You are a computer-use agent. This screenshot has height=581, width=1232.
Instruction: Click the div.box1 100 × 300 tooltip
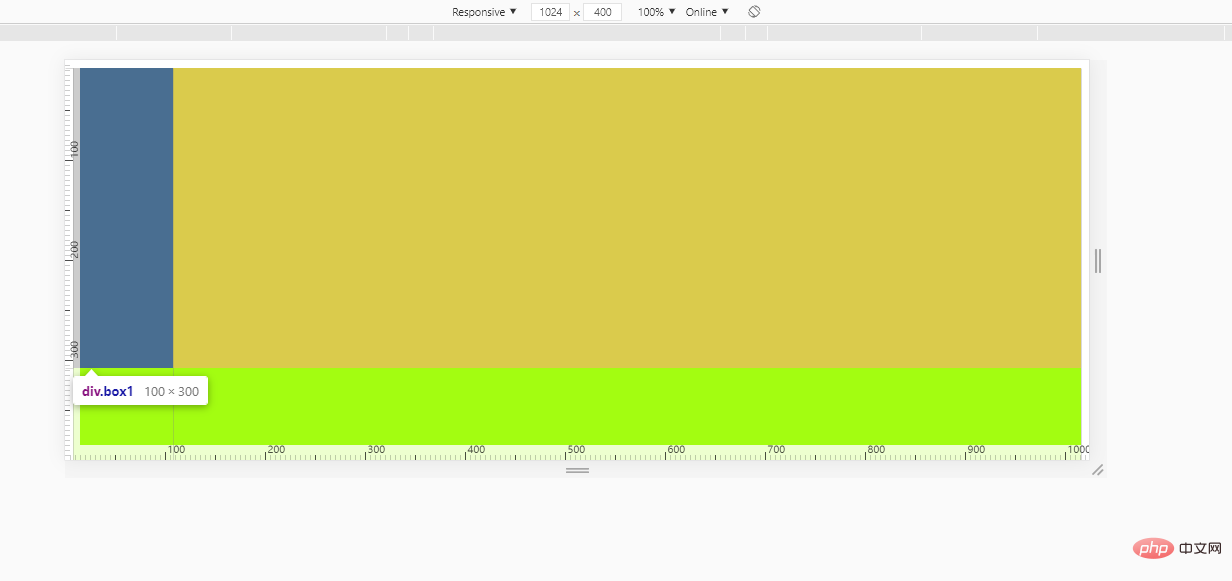click(x=140, y=391)
